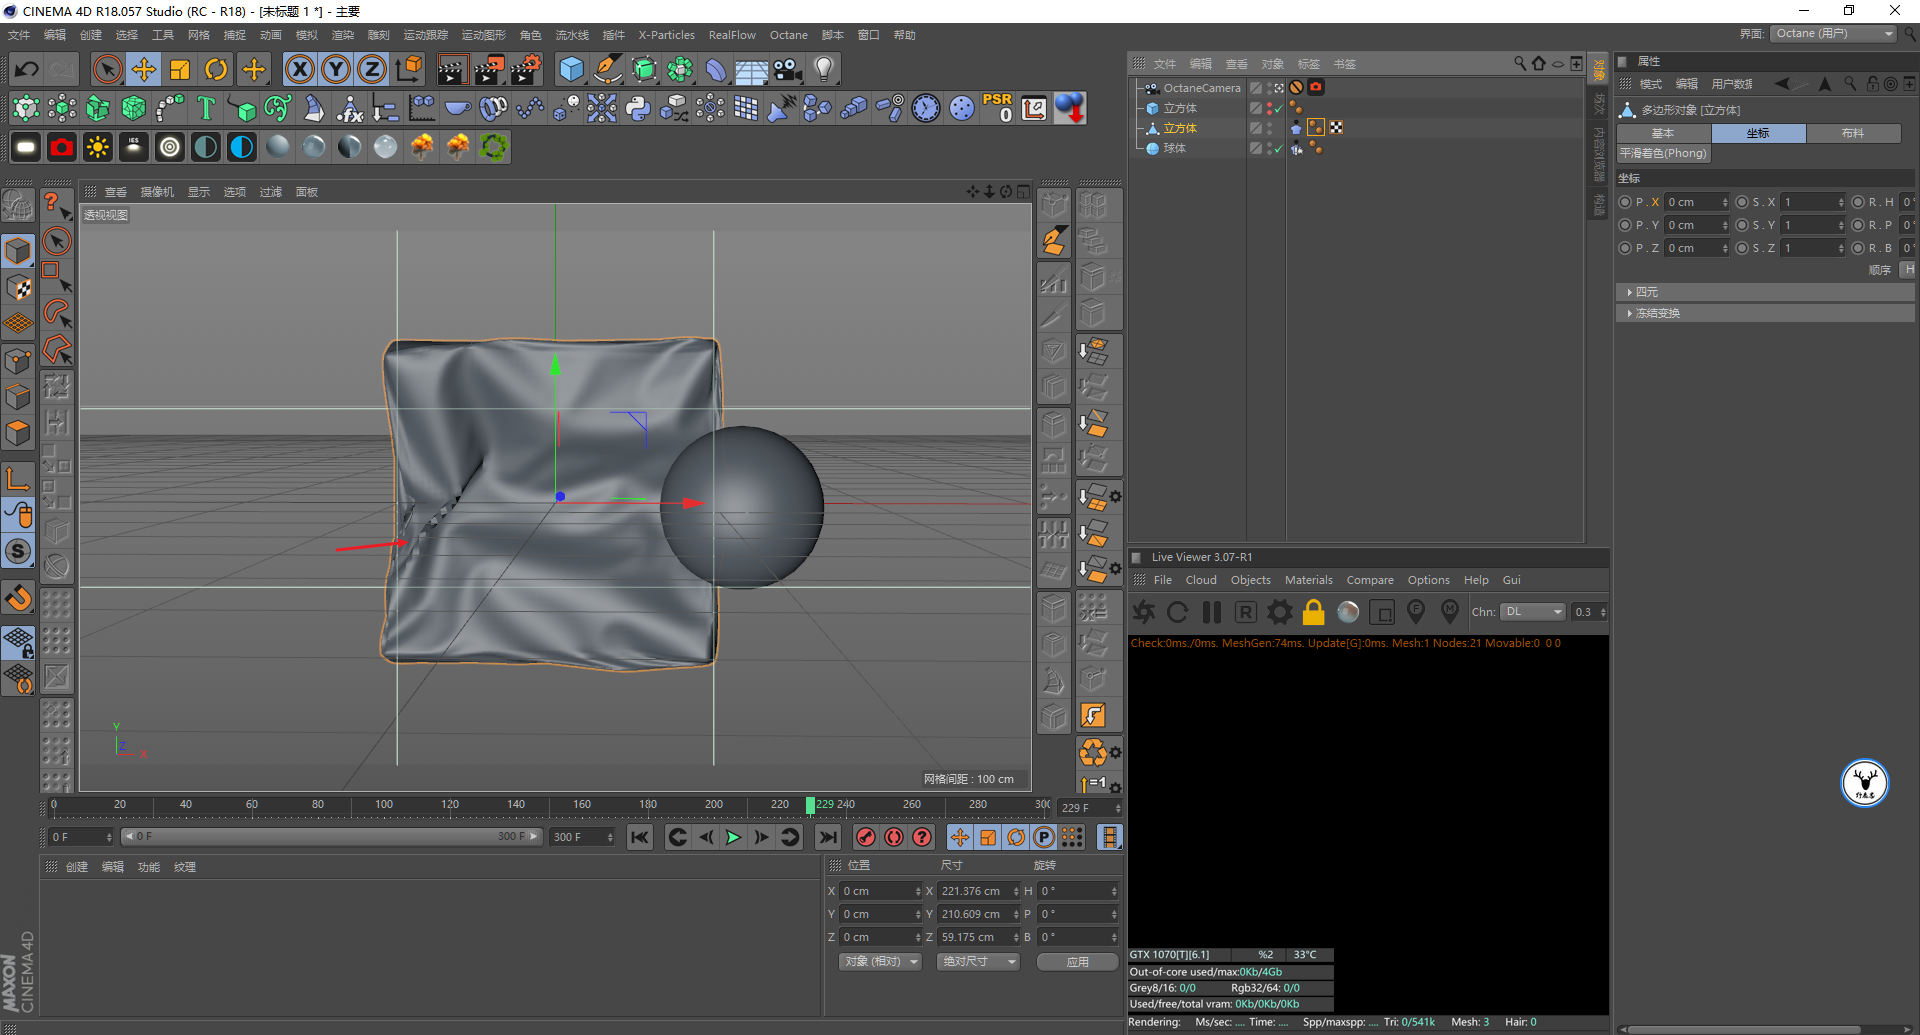Go to end of animation
The image size is (1920, 1035).
(x=828, y=837)
